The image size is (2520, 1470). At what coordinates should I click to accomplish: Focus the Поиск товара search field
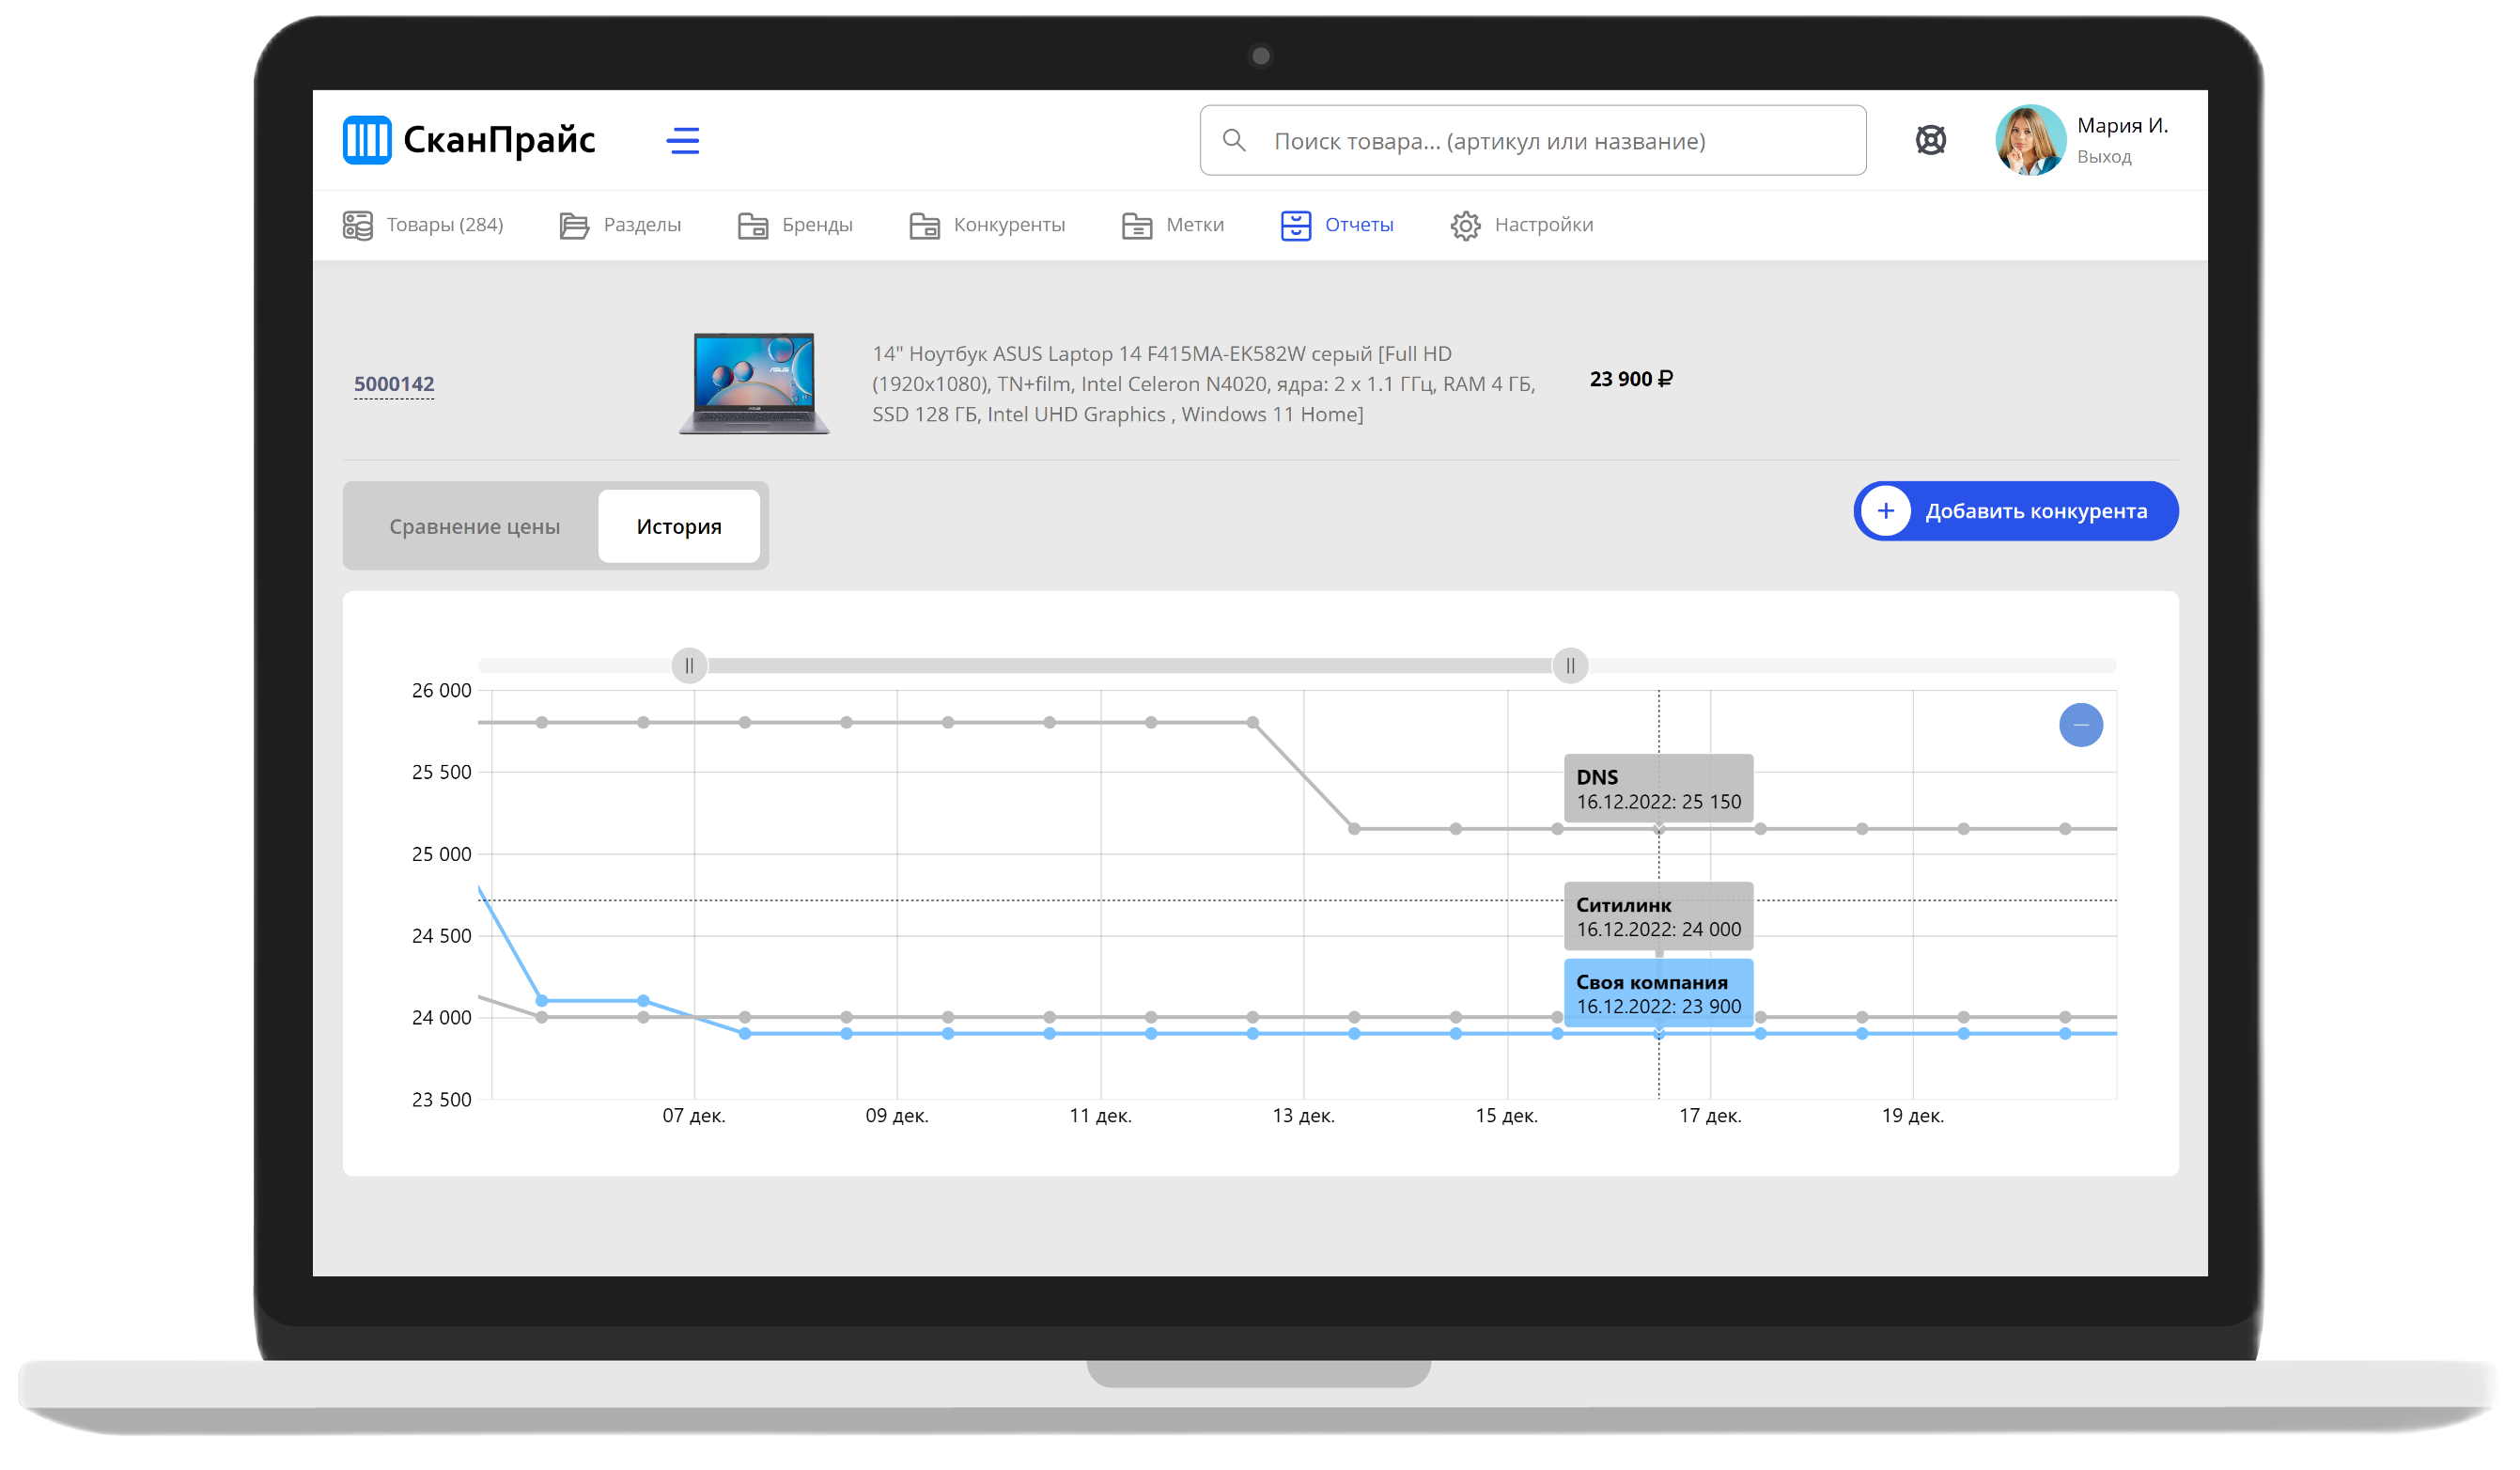pyautogui.click(x=1532, y=141)
